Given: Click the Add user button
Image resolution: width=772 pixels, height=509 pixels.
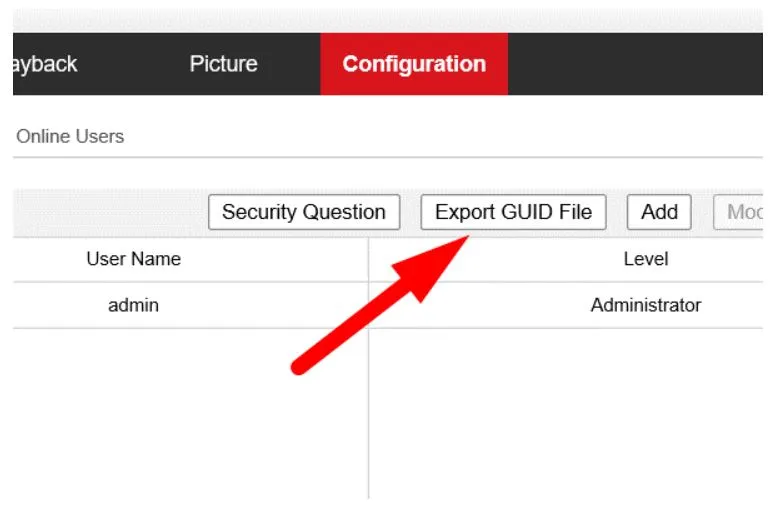Looking at the screenshot, I should 659,212.
